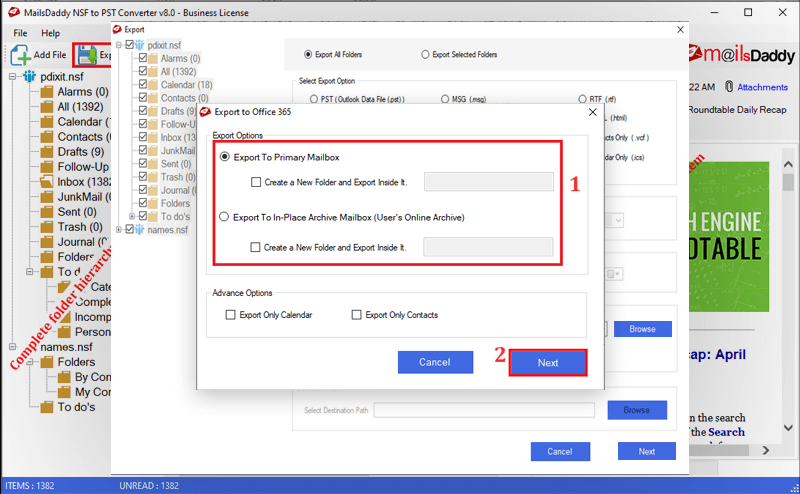Open the Attachments paperclip icon
800x494 pixels.
[729, 87]
